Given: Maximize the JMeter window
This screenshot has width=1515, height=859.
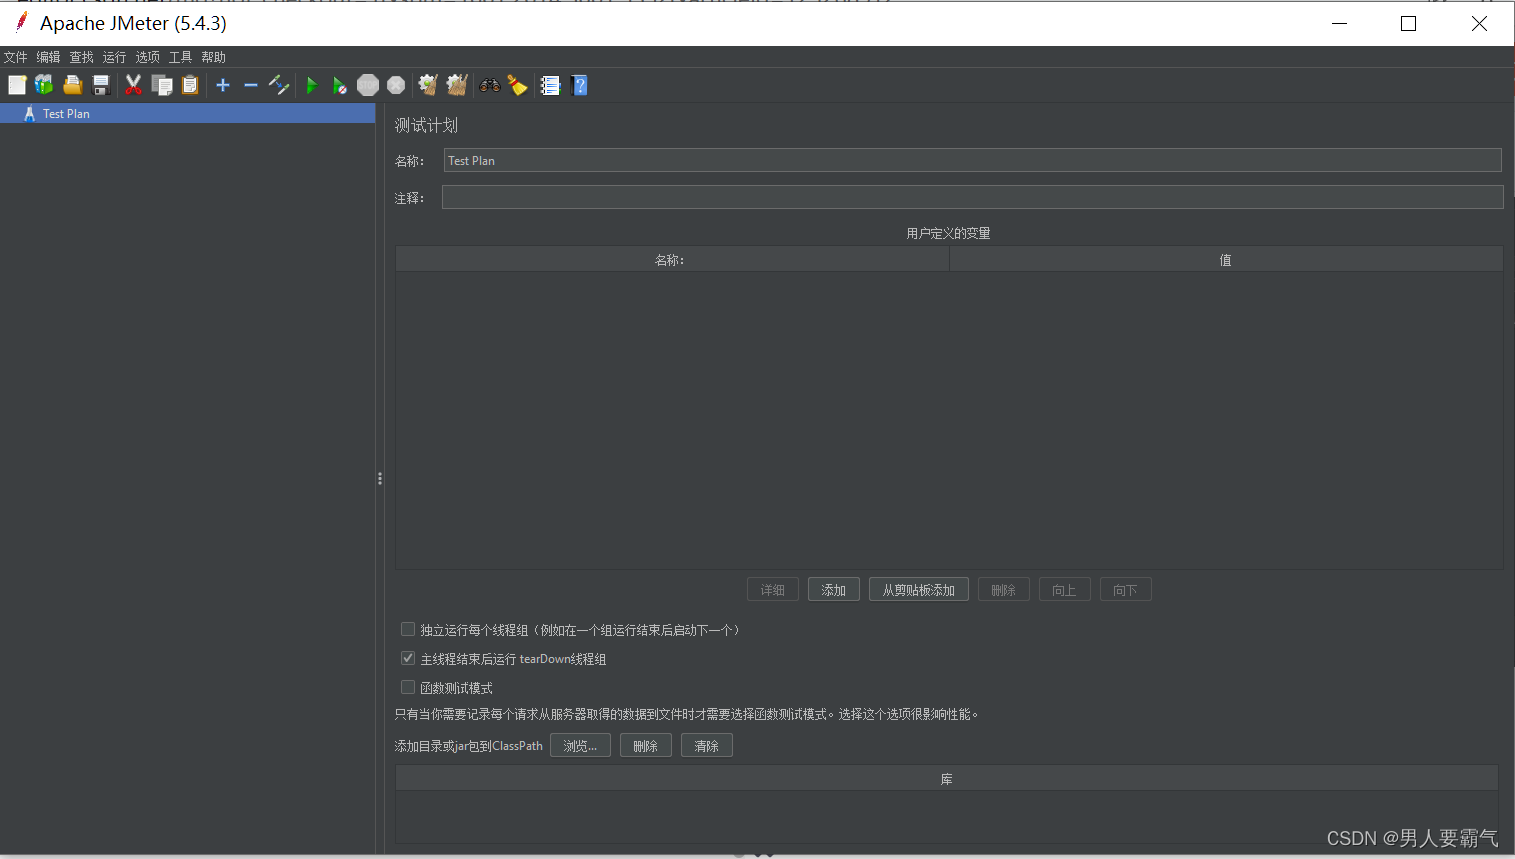Looking at the screenshot, I should tap(1409, 23).
